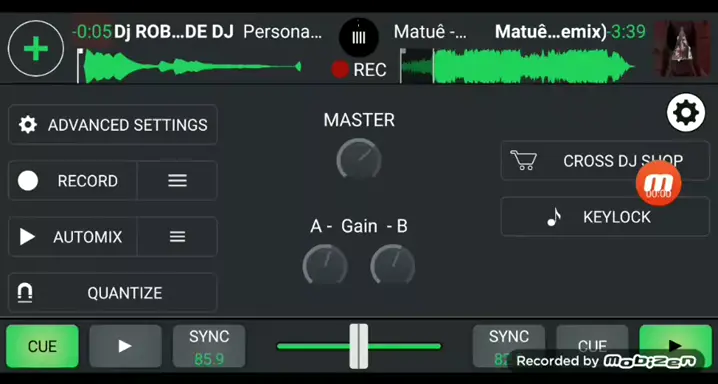Image resolution: width=718 pixels, height=384 pixels.
Task: Open the white settings gear at the right
Action: (685, 113)
